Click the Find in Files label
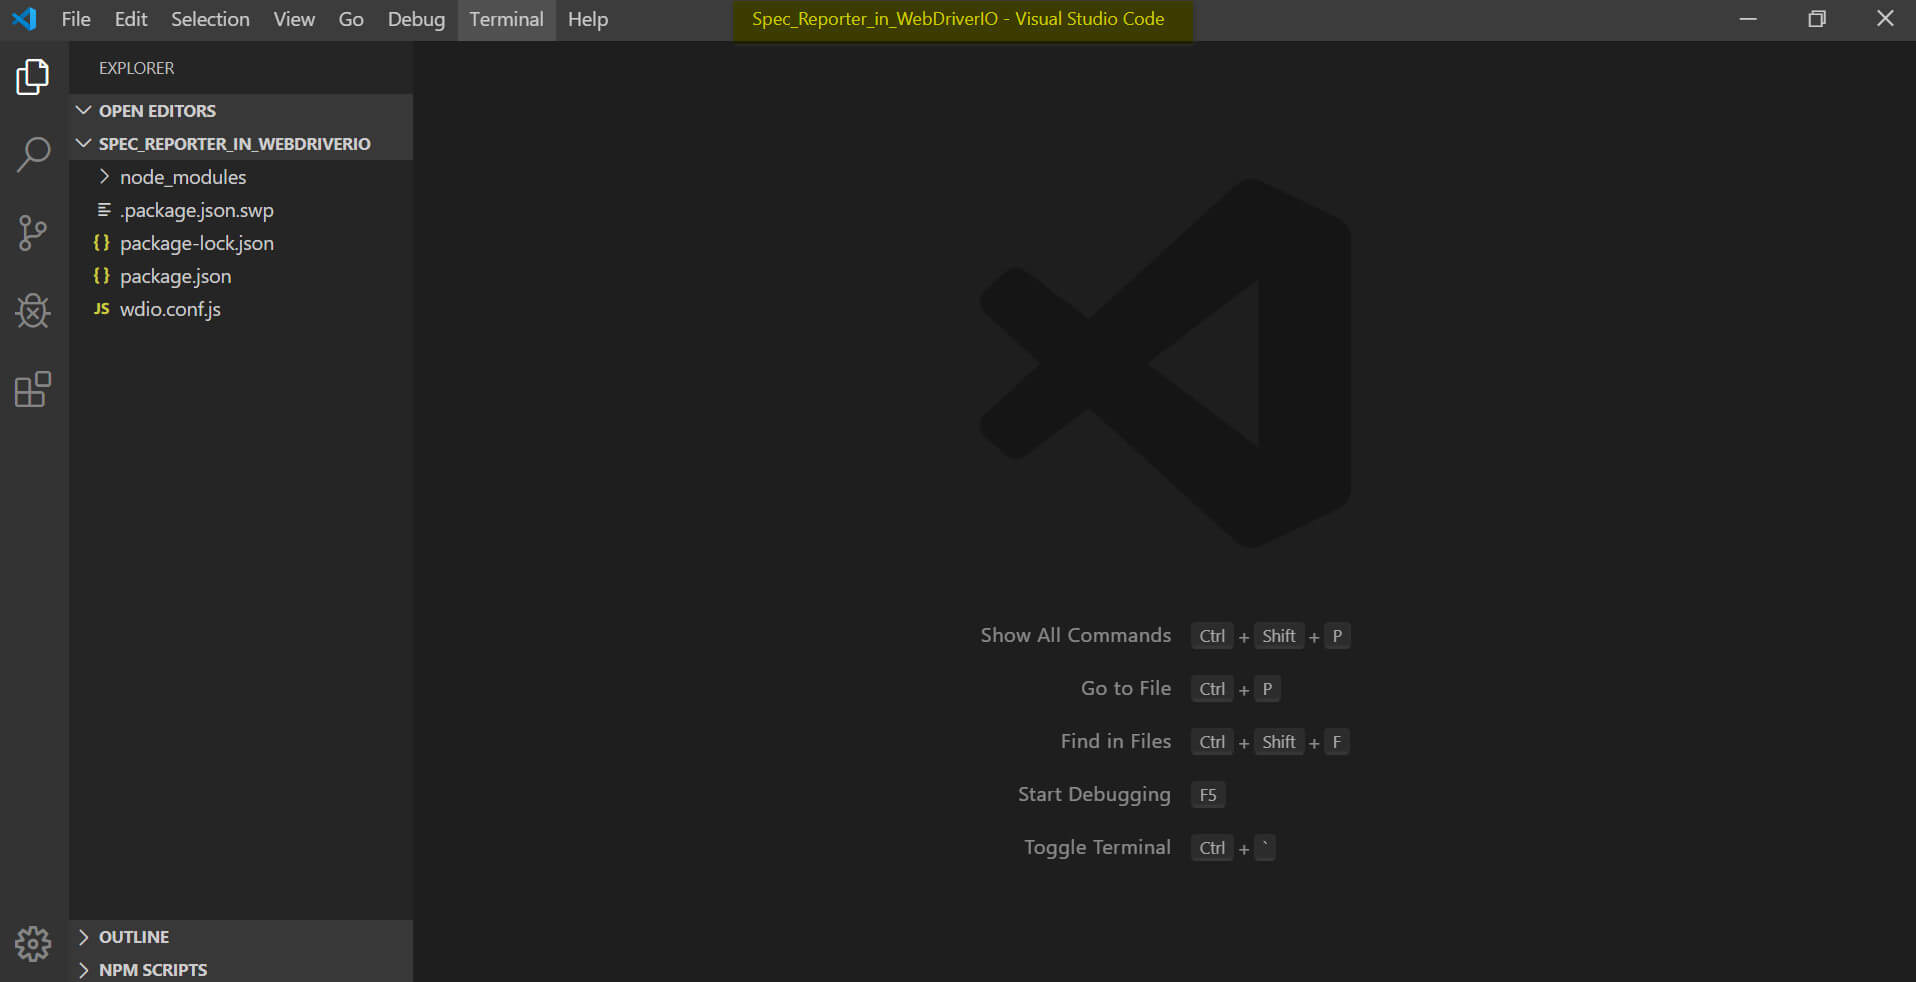This screenshot has height=982, width=1916. click(1116, 741)
